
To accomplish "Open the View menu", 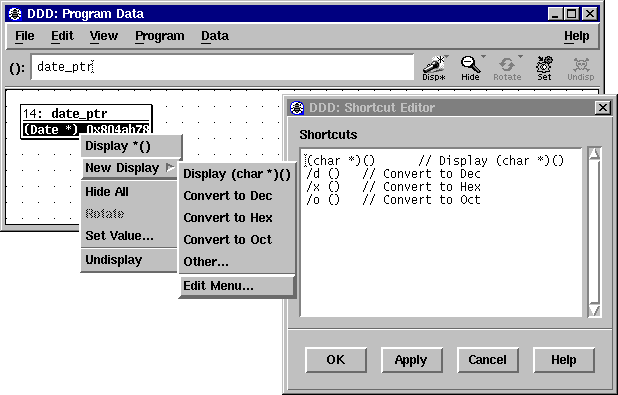I will pos(104,36).
